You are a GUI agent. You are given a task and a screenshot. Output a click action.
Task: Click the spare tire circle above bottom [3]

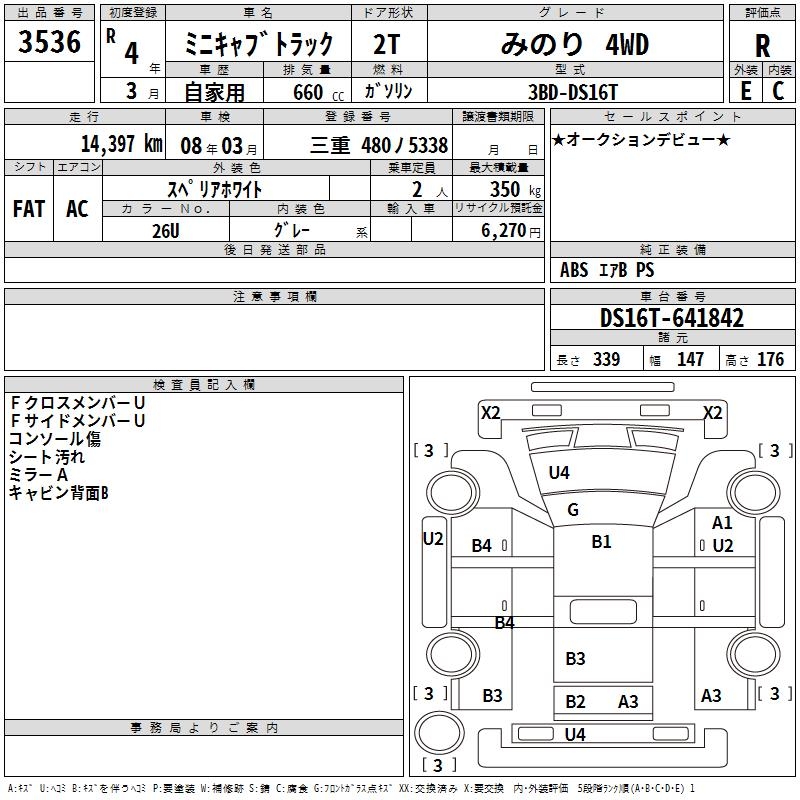(x=439, y=733)
